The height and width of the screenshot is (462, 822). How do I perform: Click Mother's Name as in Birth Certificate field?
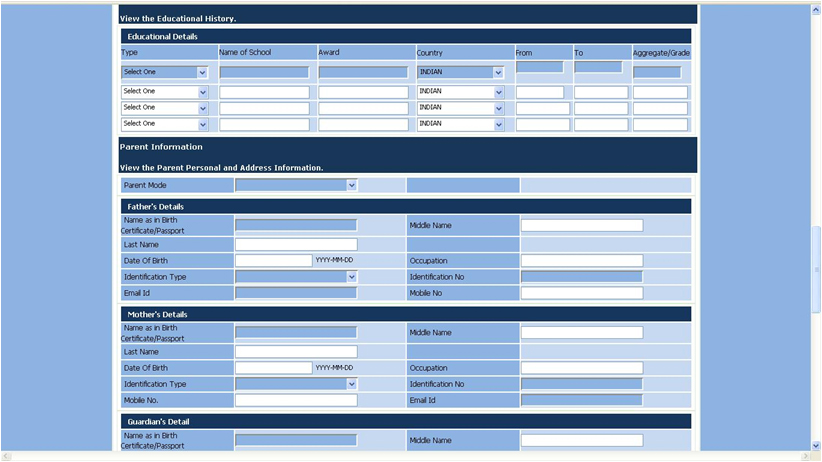tap(296, 332)
